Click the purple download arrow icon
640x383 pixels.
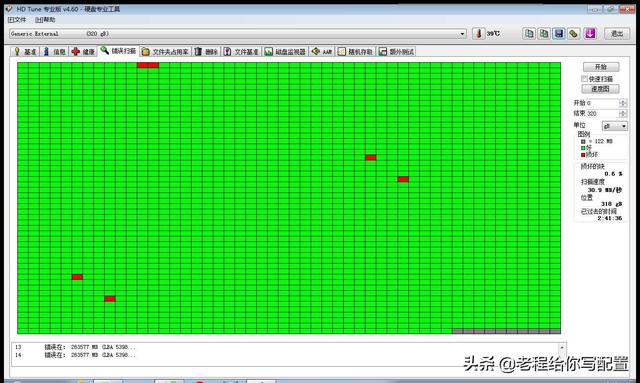590,33
